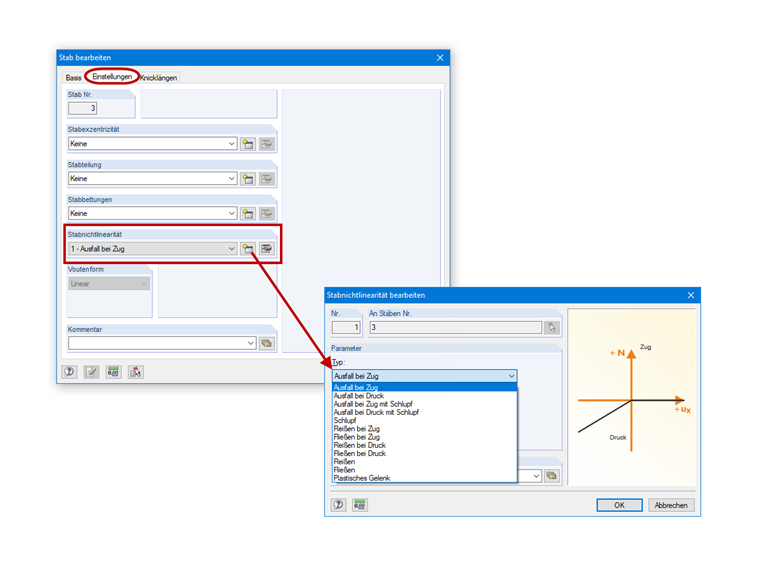The width and height of the screenshot is (760, 570).
Task: Click the An Stäben Nr. field
Action: point(456,328)
